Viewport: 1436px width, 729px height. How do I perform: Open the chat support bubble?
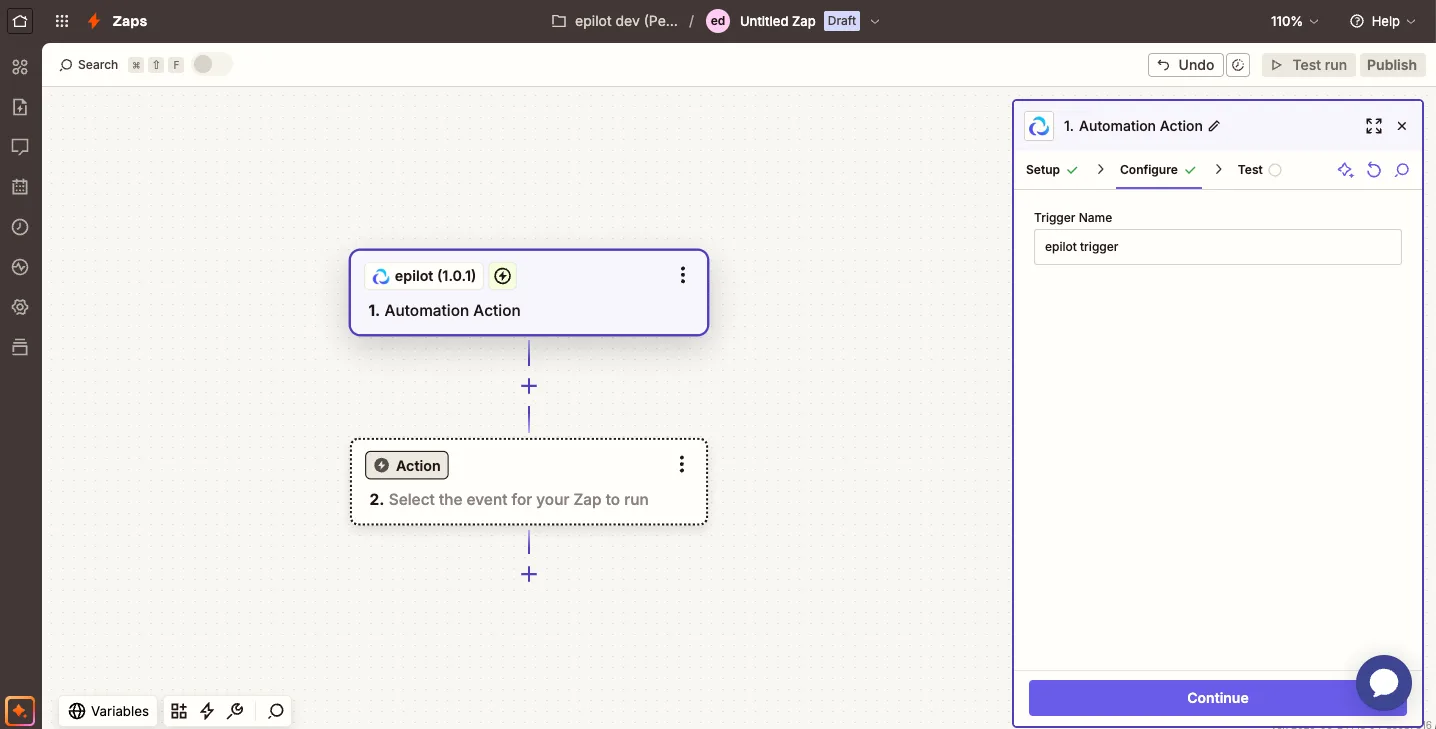[1384, 683]
